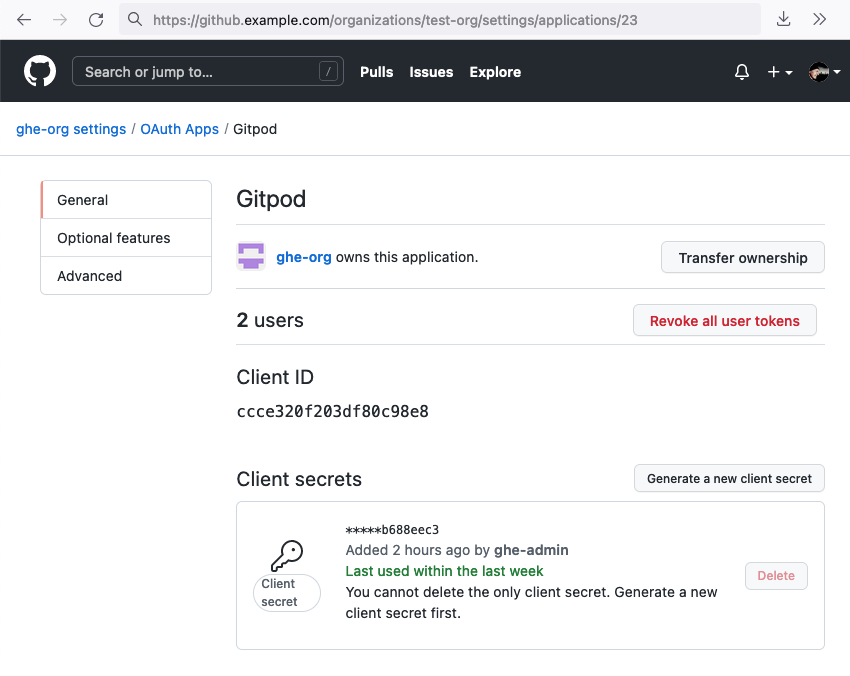Expand the browser toolbar overflow chevron
Image resolution: width=850 pixels, height=676 pixels.
[819, 18]
